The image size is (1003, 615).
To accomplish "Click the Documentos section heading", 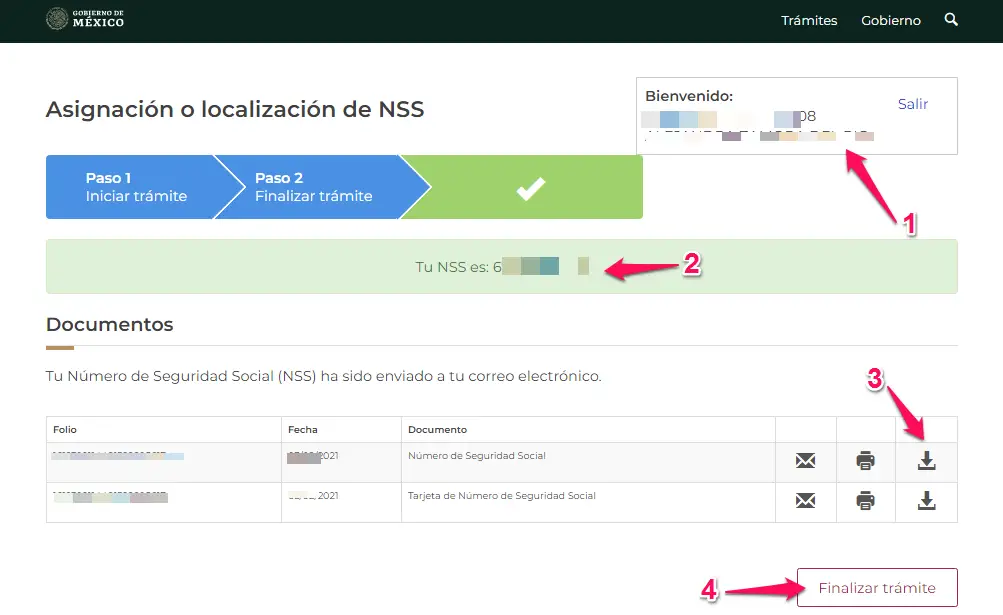I will coord(109,324).
